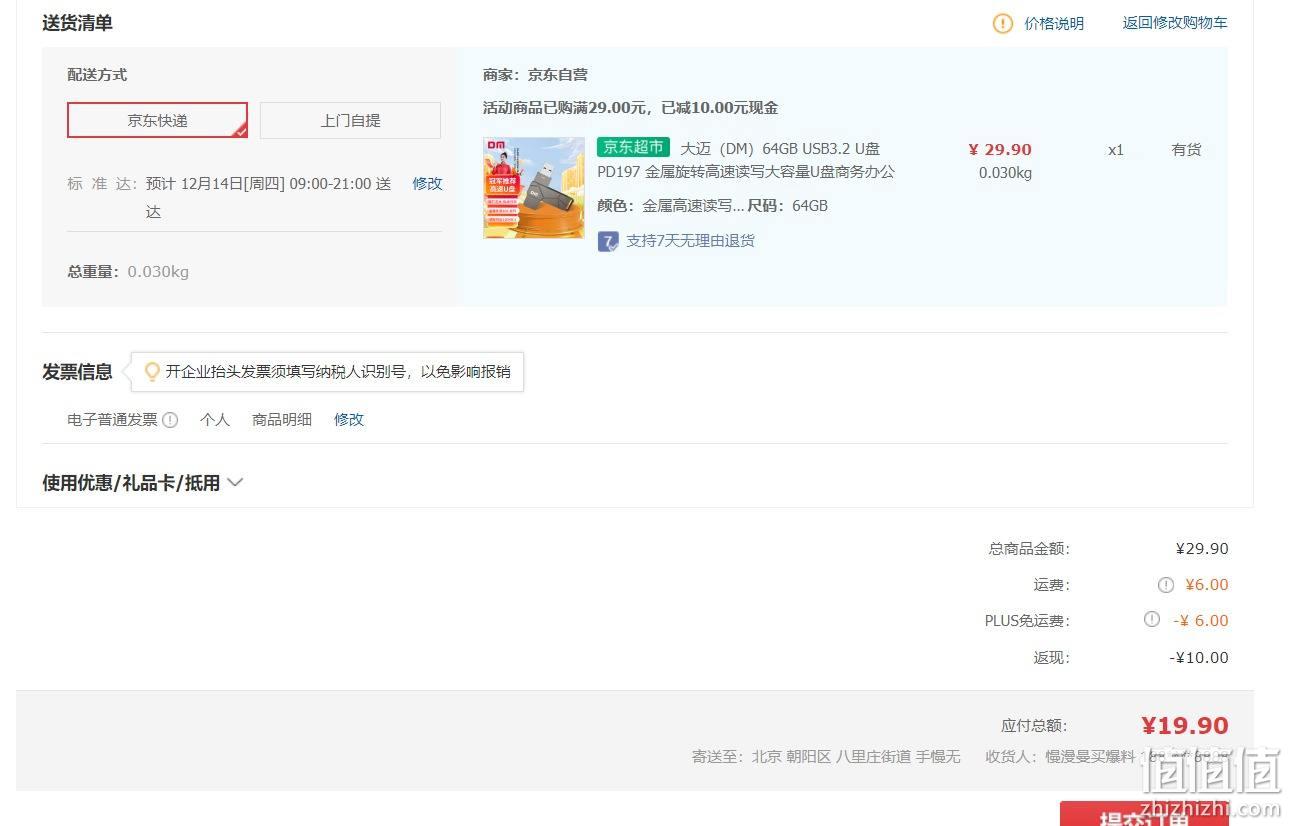Click the 返现 -¥10.00 value
The height and width of the screenshot is (826, 1290).
coord(1199,657)
